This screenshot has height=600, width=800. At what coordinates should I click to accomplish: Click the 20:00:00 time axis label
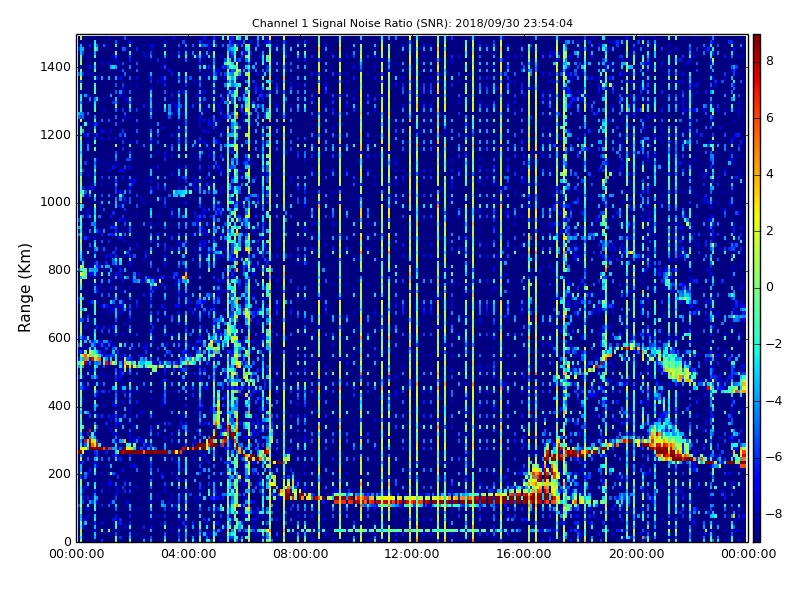pos(636,554)
